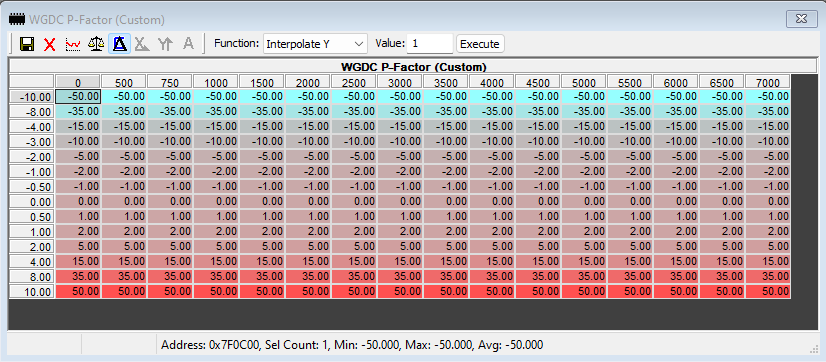Select 35.00 cell under column 5500

click(630, 276)
